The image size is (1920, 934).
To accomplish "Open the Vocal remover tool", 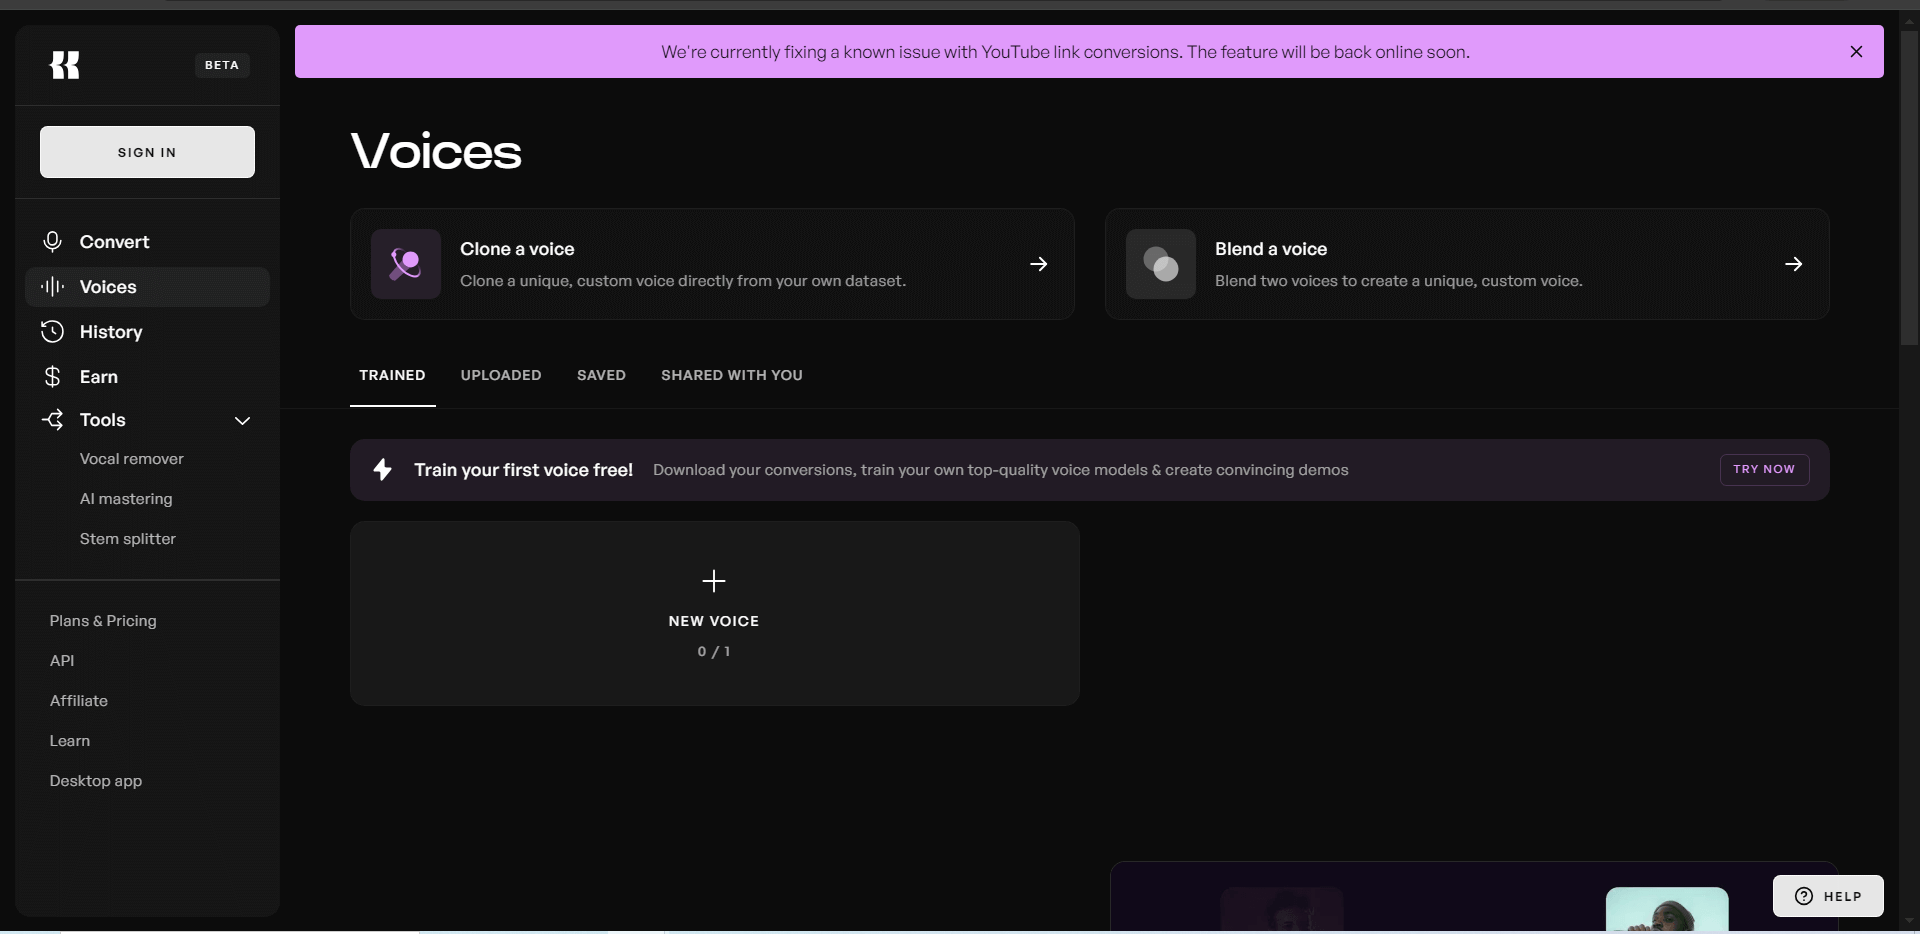I will 132,459.
